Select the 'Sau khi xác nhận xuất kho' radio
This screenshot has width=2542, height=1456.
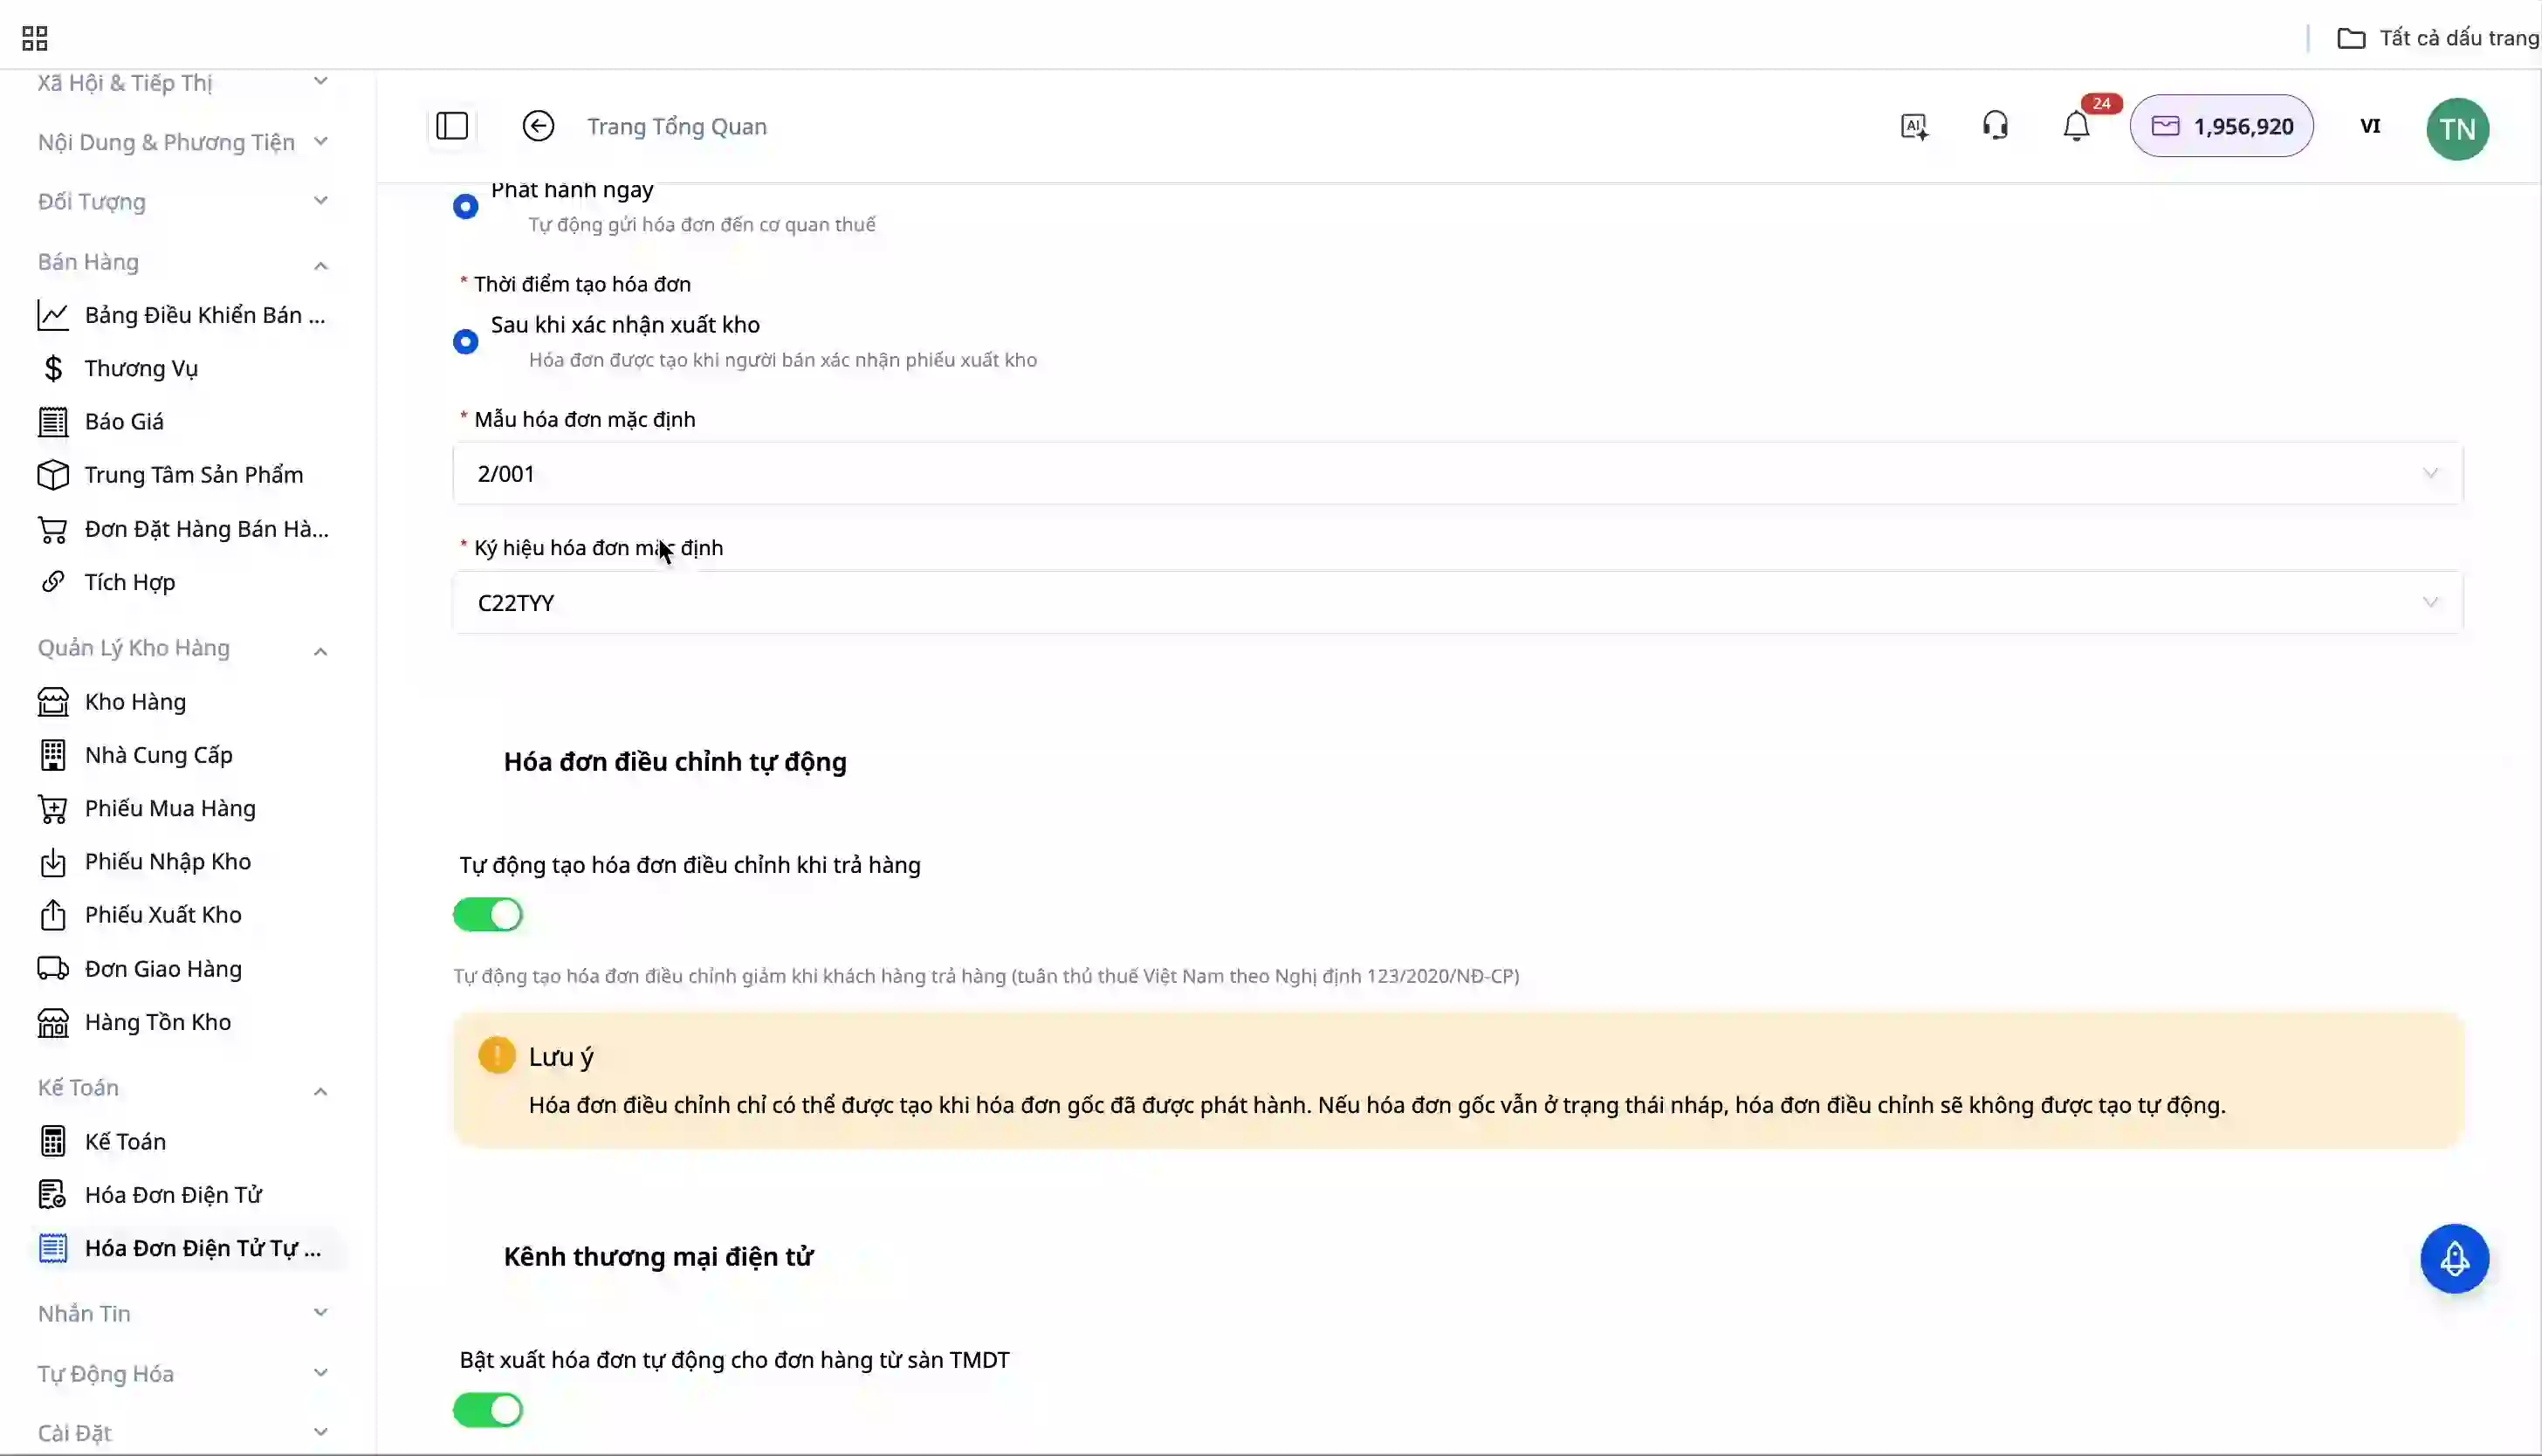pyautogui.click(x=466, y=342)
